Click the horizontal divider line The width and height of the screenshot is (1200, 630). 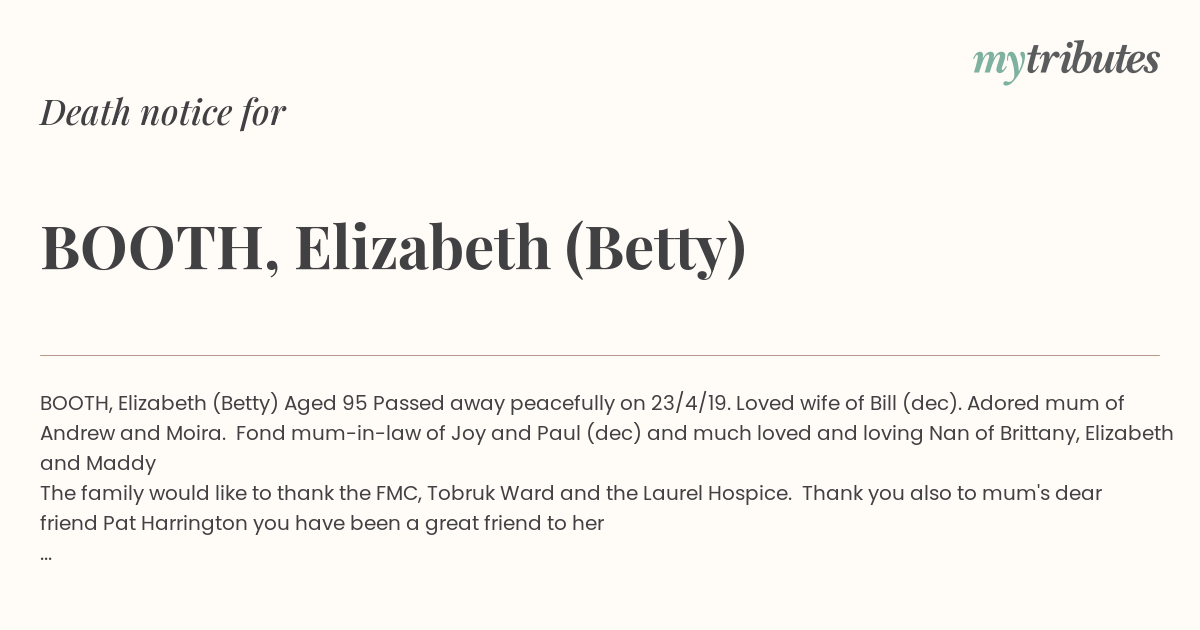pos(600,355)
